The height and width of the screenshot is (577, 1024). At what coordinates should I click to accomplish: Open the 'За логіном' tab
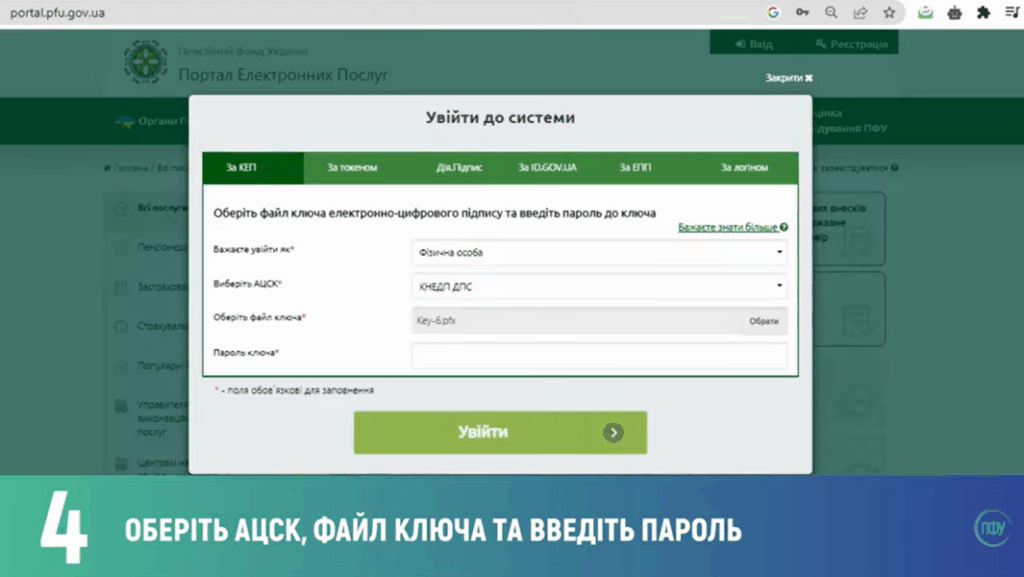click(x=744, y=168)
